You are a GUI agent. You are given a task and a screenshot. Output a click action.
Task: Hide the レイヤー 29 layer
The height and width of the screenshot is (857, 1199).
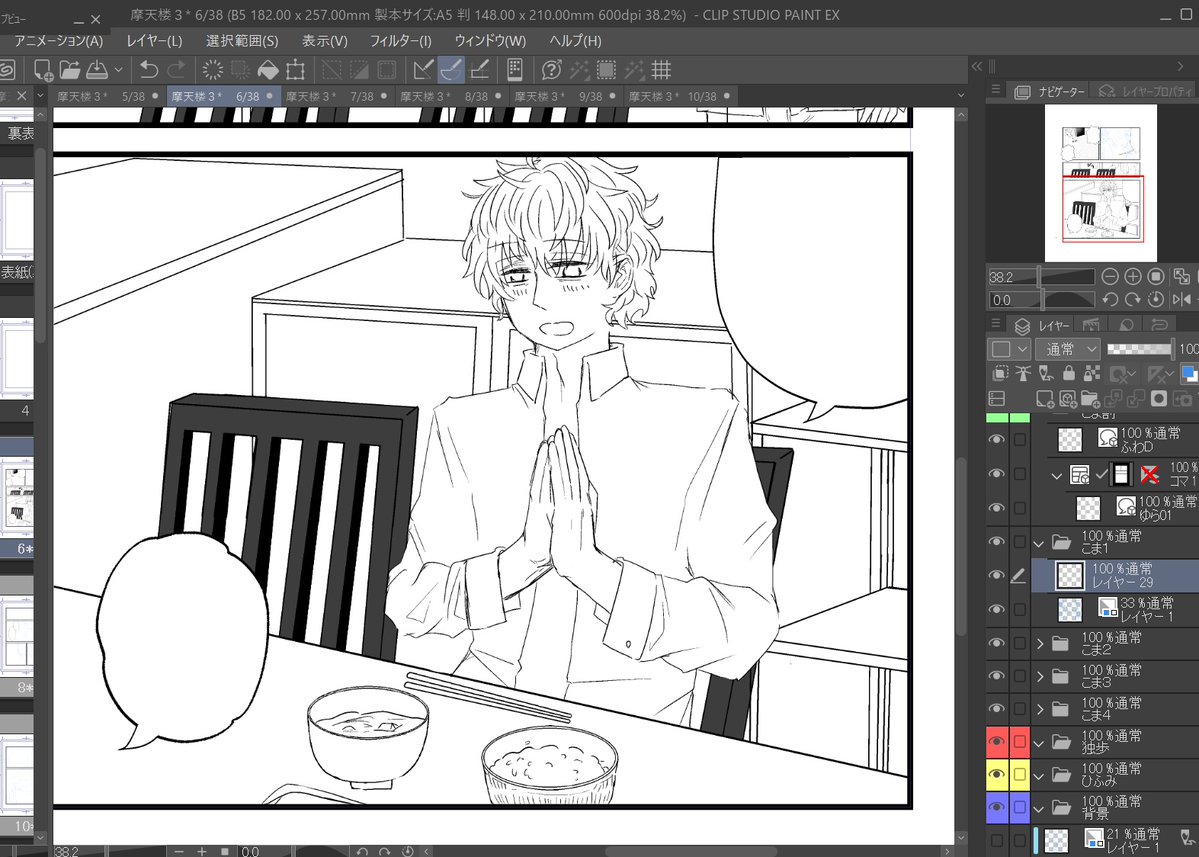[996, 576]
